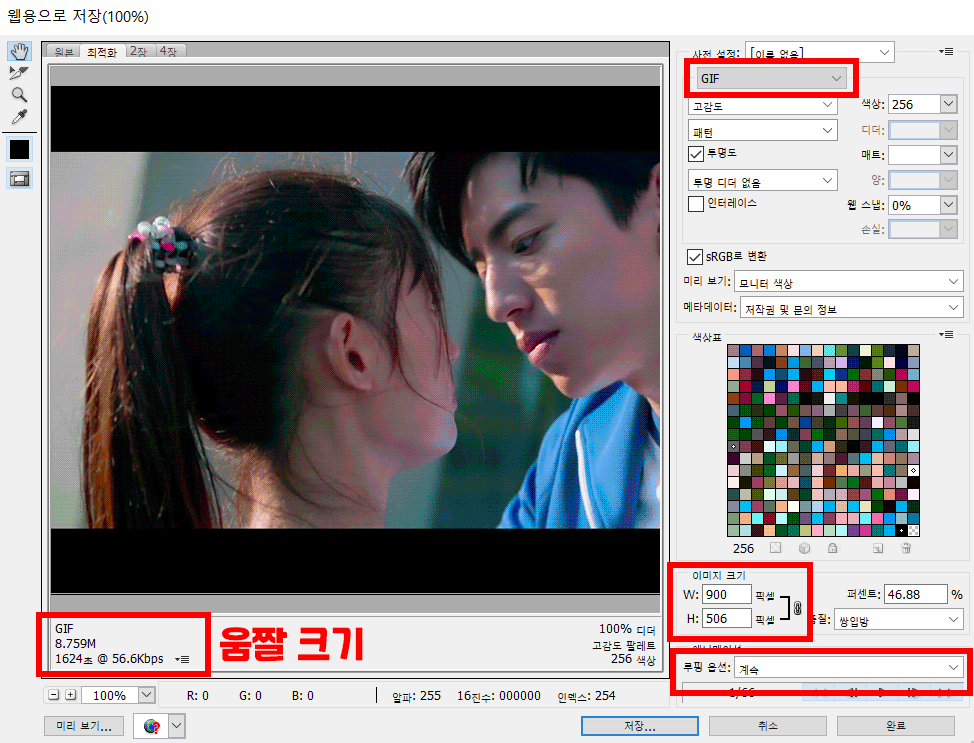Open the GIF file format dropdown
974x743 pixels.
pos(770,78)
